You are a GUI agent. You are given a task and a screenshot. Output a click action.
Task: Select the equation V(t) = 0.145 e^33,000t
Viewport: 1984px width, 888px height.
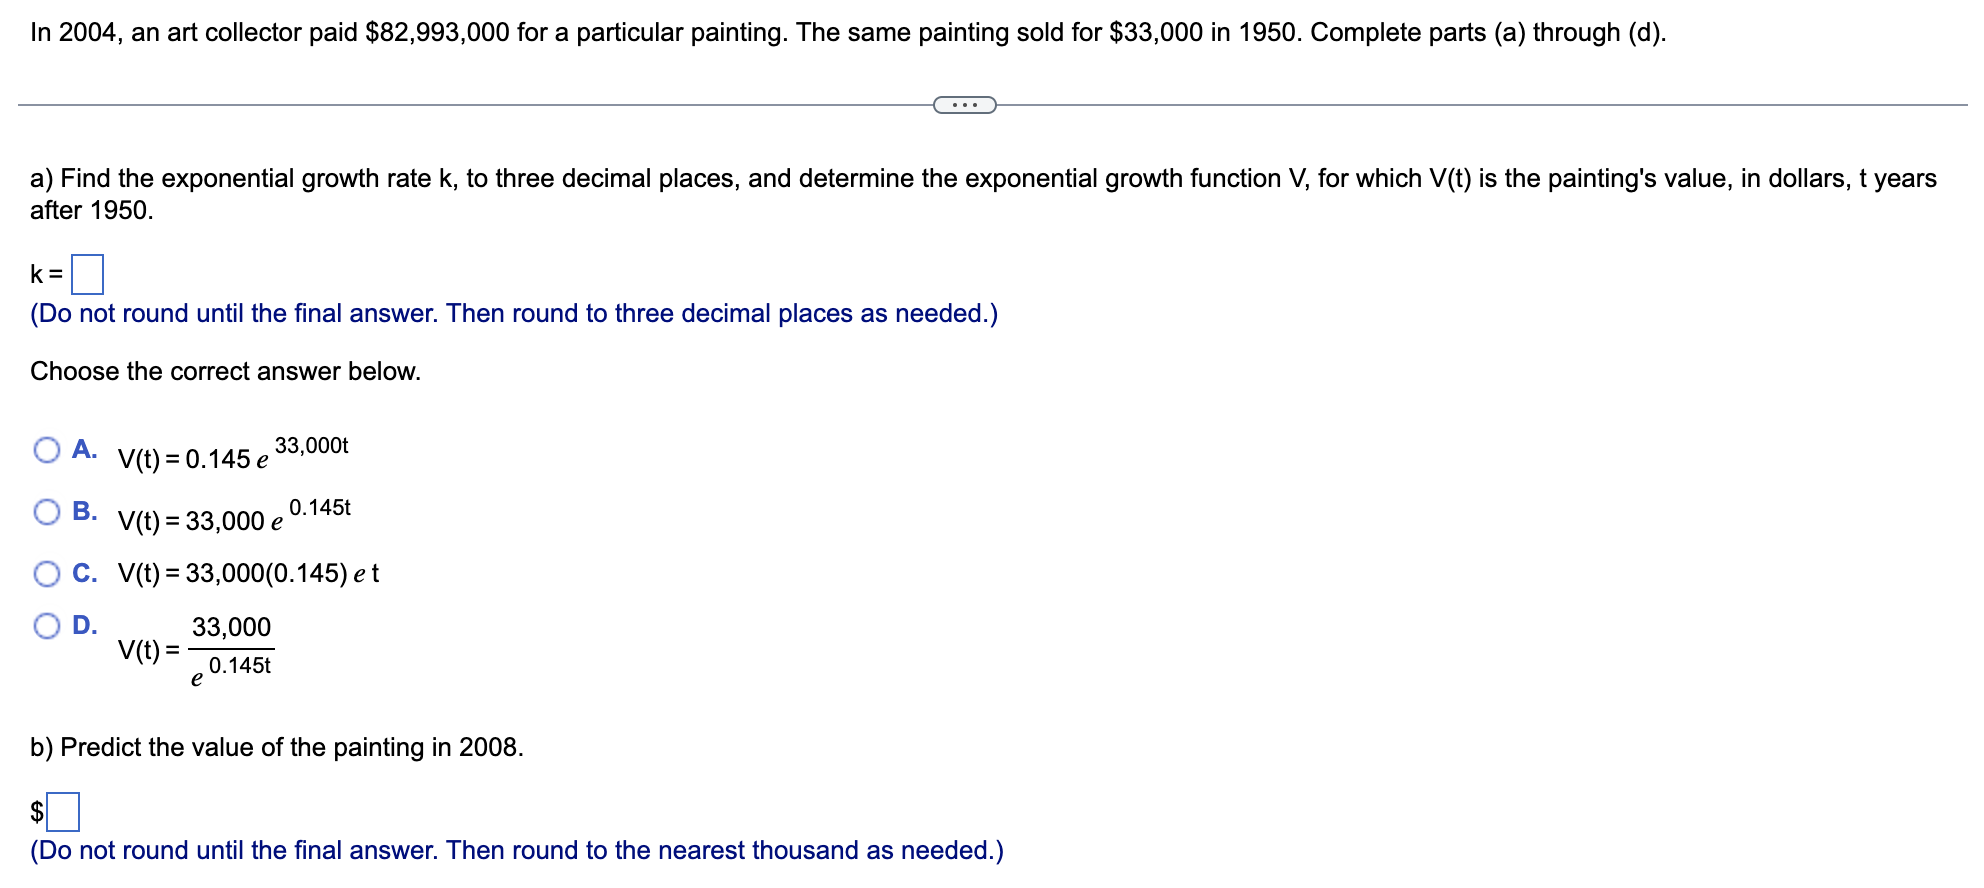(x=232, y=455)
